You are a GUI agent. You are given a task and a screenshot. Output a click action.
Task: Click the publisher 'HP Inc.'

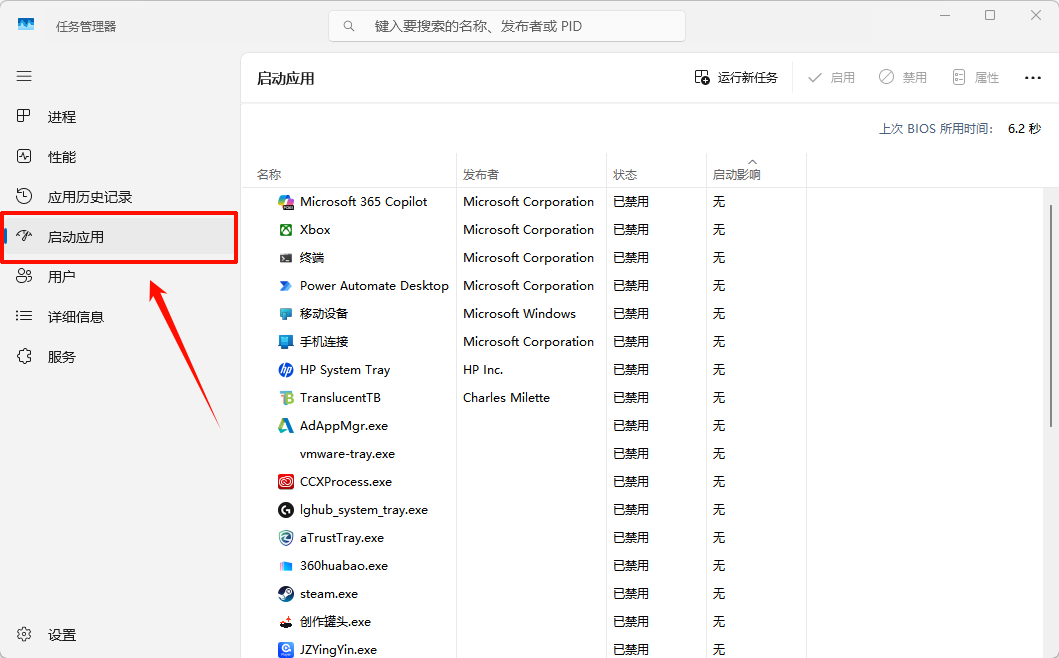pyautogui.click(x=483, y=370)
